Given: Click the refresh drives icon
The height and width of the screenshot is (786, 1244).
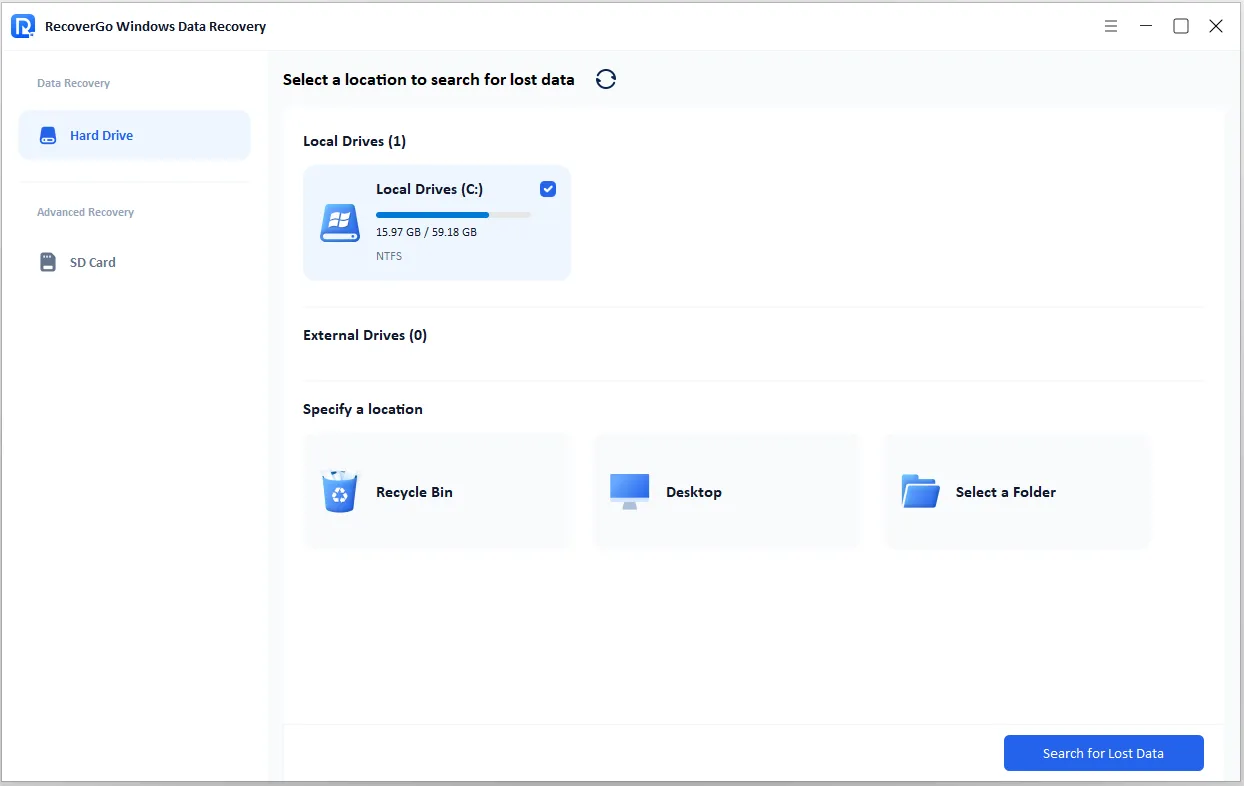Looking at the screenshot, I should (606, 80).
